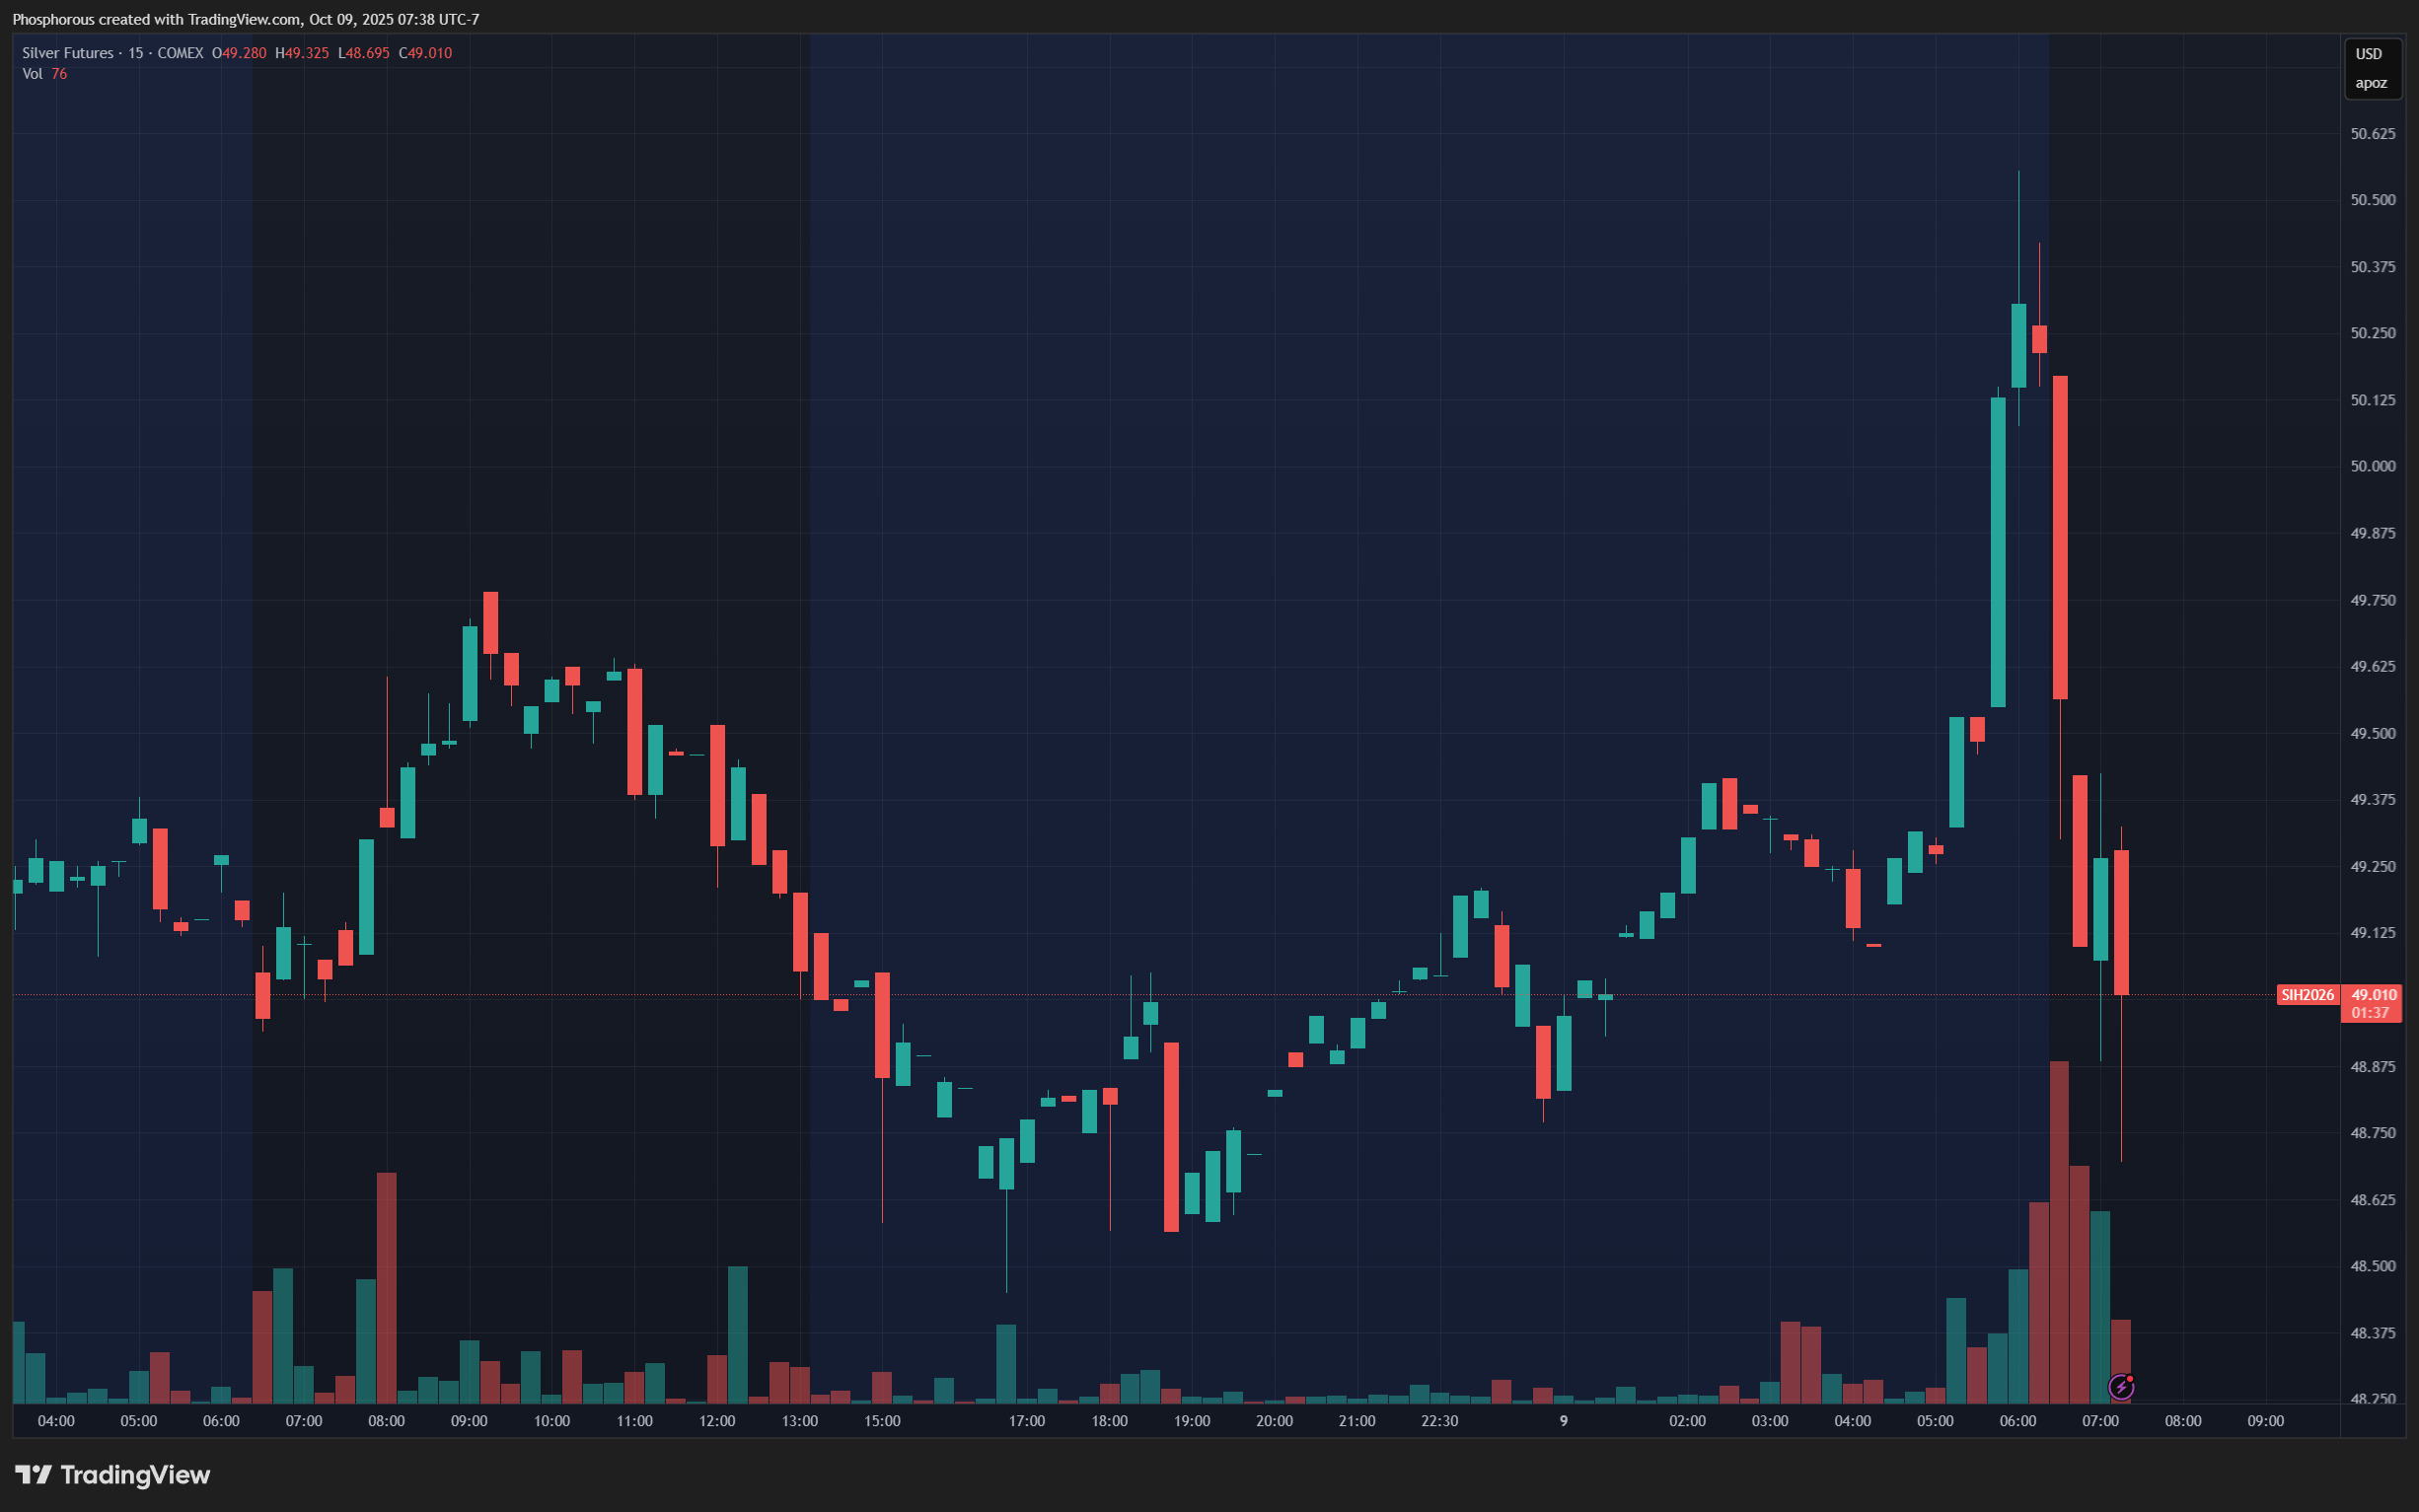
Task: Click the 48.250 label on price scale
Action: 2372,1399
